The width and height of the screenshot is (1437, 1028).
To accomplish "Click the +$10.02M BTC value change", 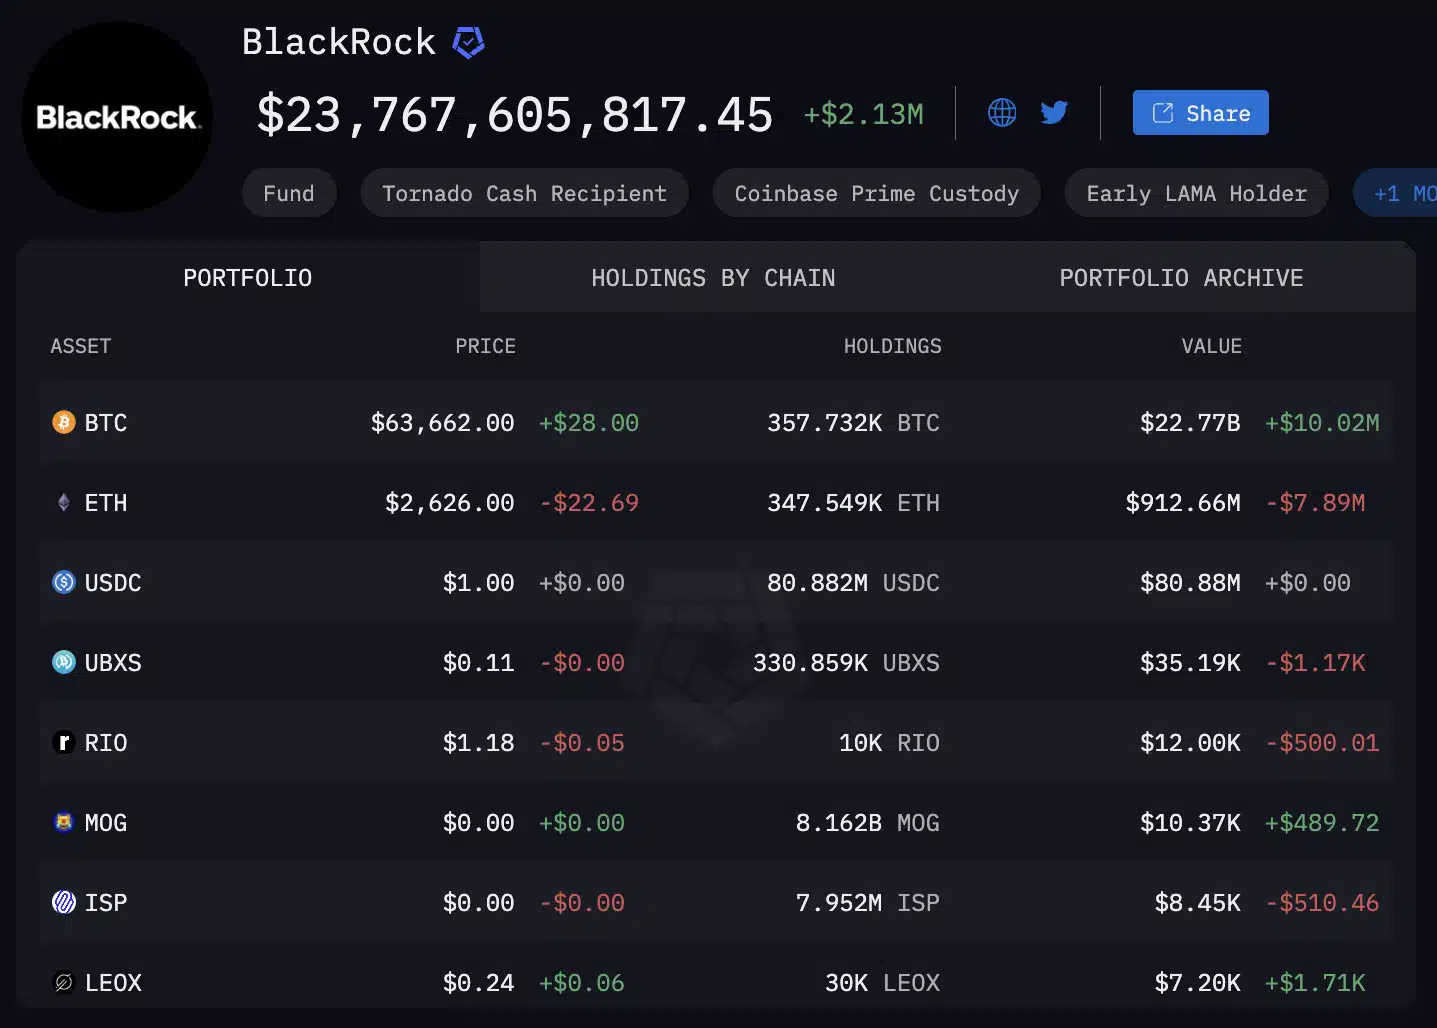I will (1322, 423).
